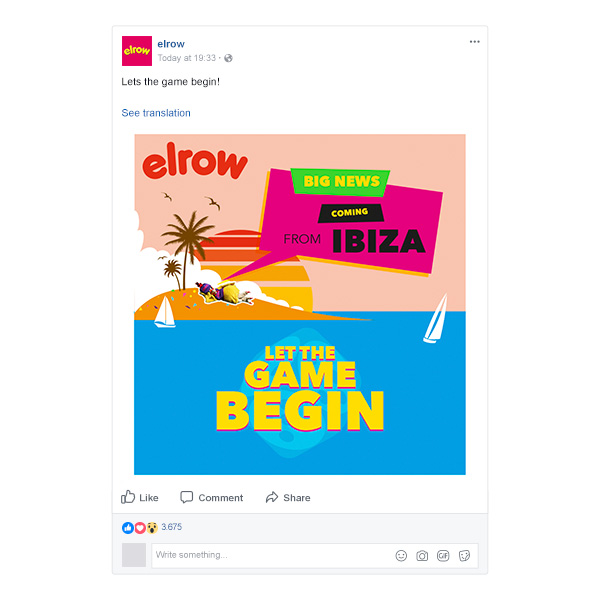Click the Today at 19:33 timestamp

[x=187, y=58]
